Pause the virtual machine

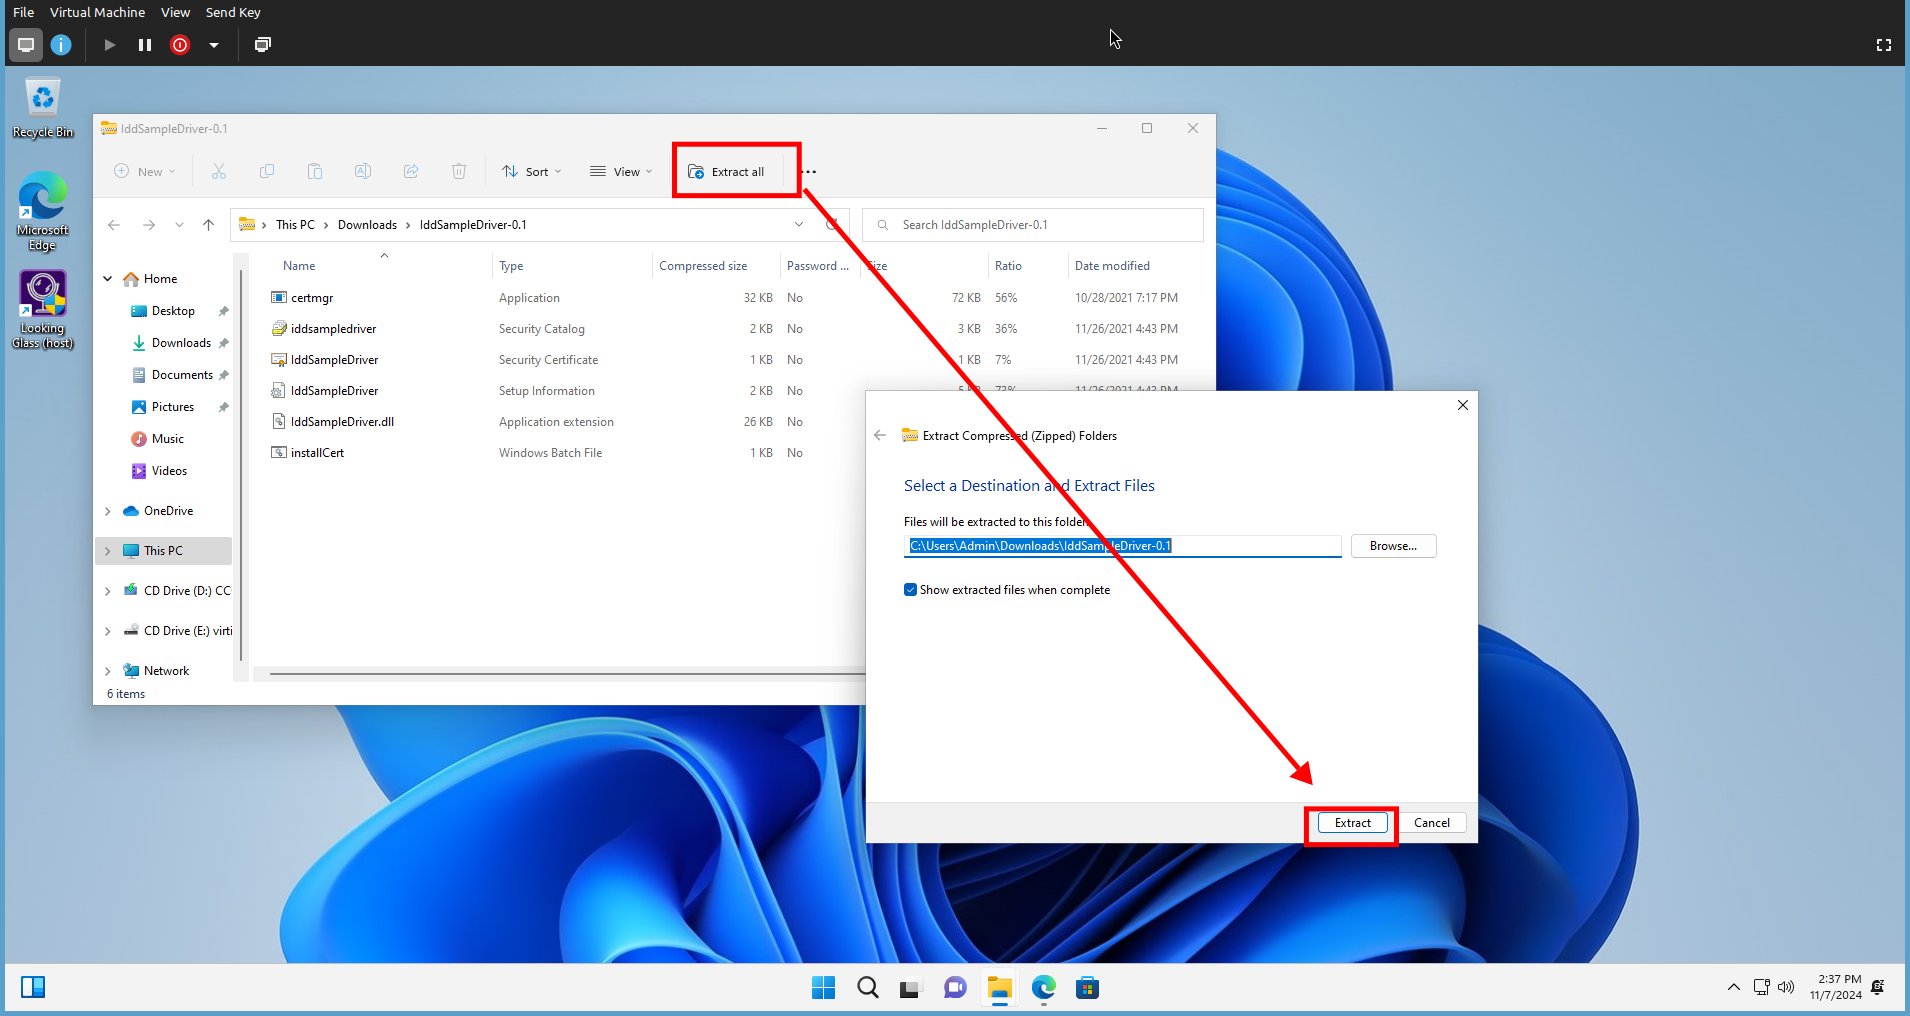tap(145, 44)
